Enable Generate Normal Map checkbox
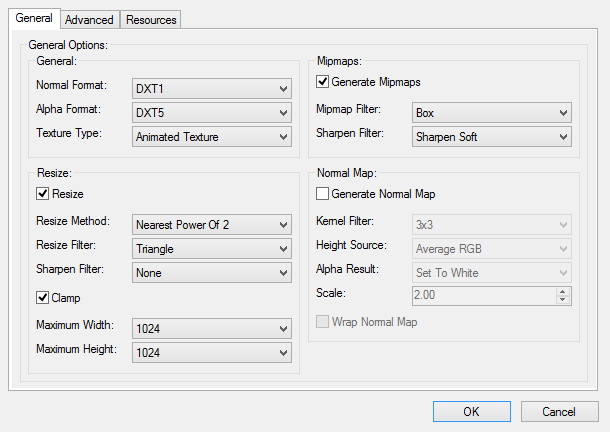The height and width of the screenshot is (432, 610). 323,194
